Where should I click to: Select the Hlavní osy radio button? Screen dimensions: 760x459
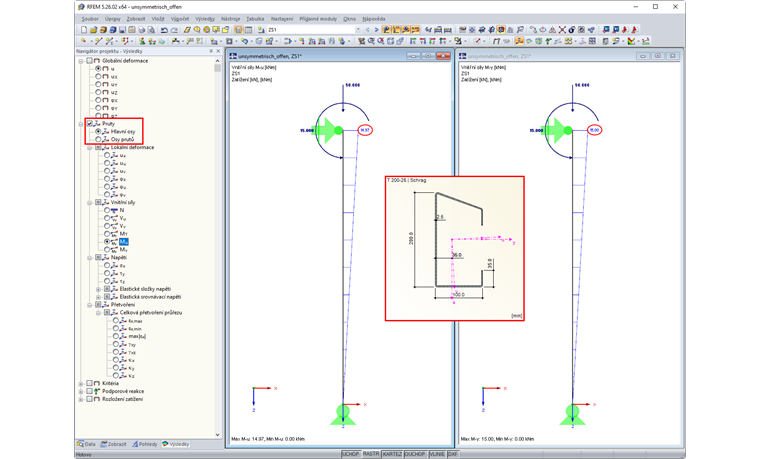point(98,131)
